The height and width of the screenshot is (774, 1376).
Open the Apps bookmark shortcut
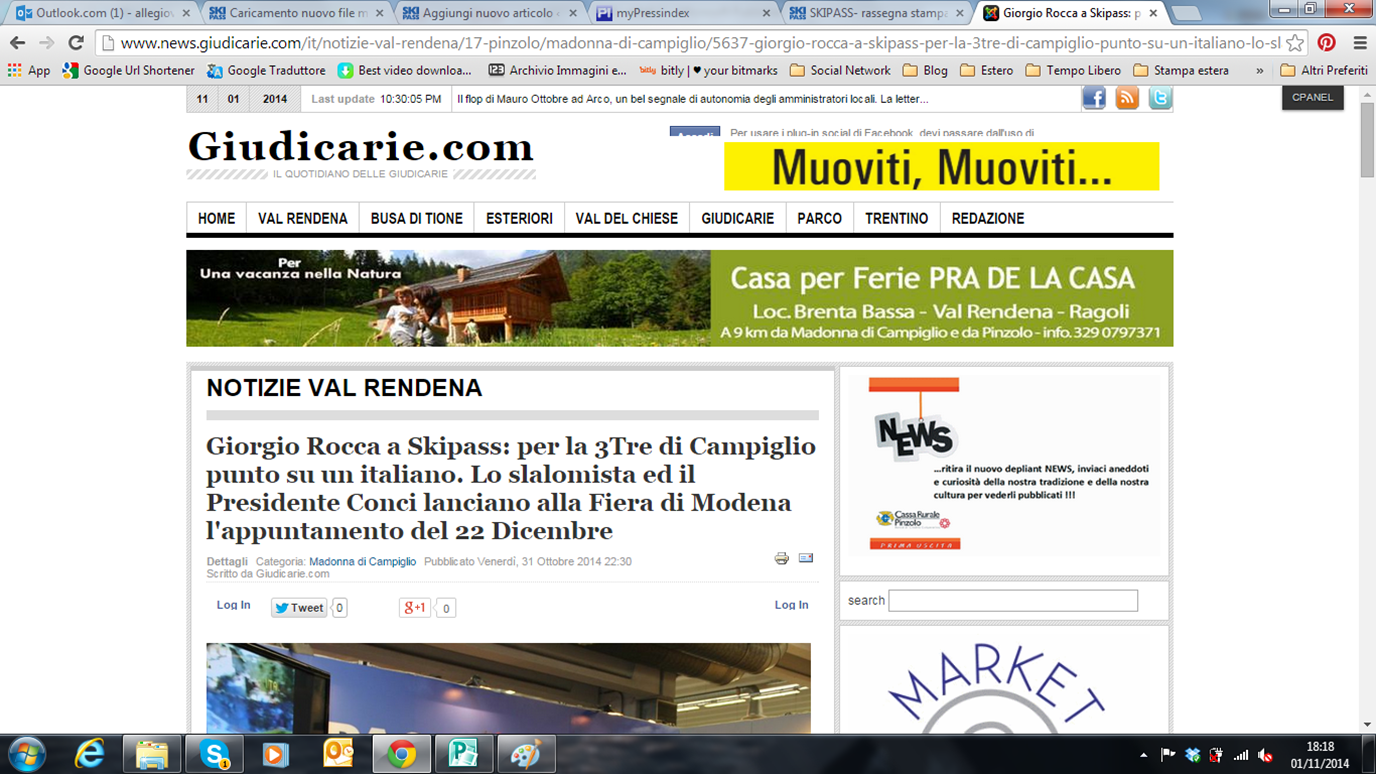click(28, 71)
